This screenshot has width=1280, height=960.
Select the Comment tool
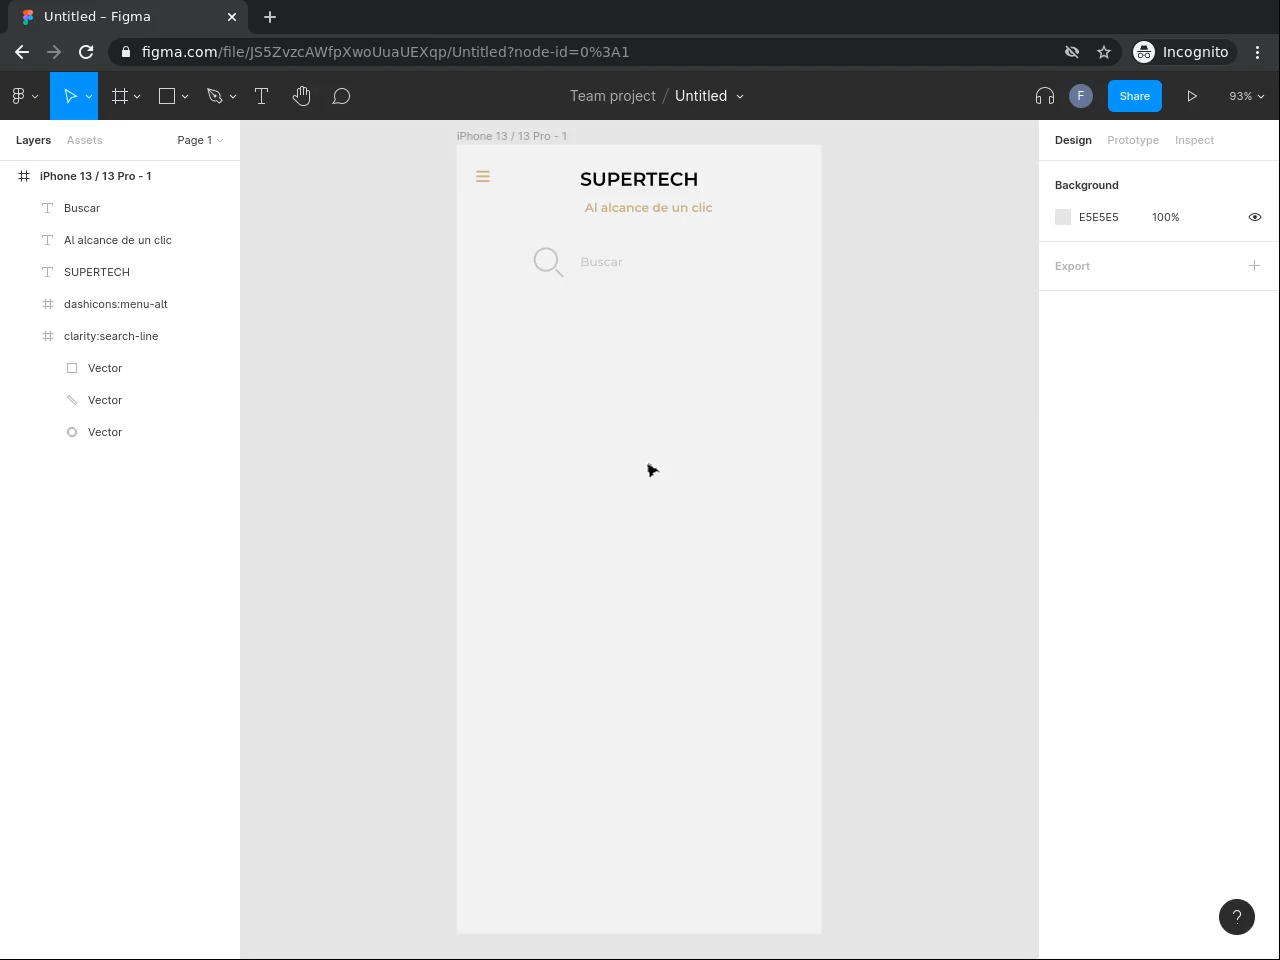coord(341,96)
